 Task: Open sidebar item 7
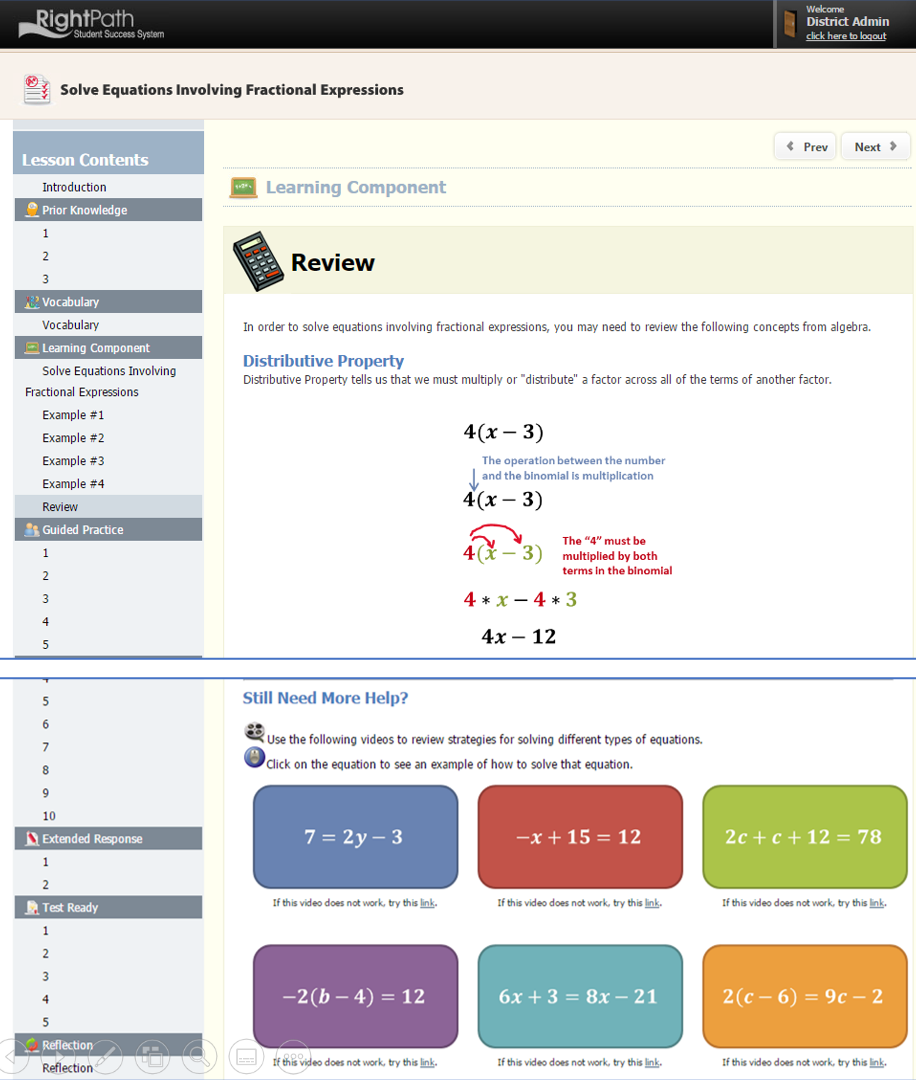(45, 747)
